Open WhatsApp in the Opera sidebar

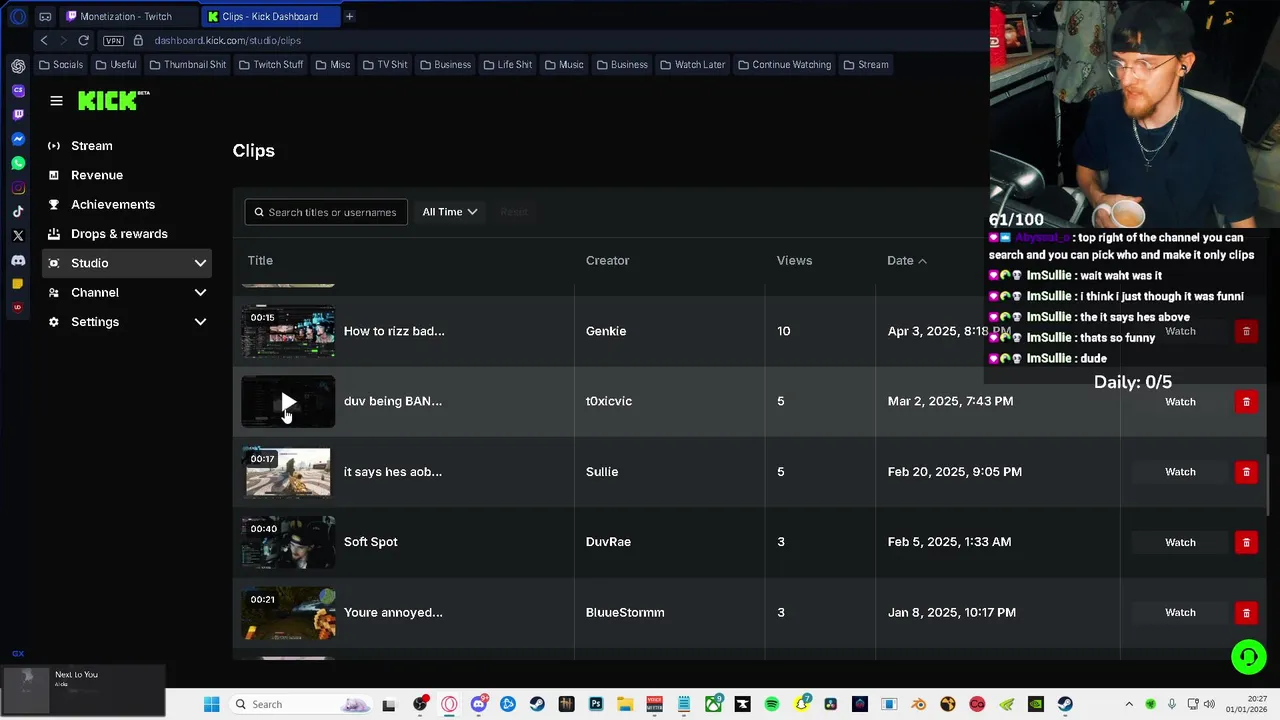[x=18, y=163]
